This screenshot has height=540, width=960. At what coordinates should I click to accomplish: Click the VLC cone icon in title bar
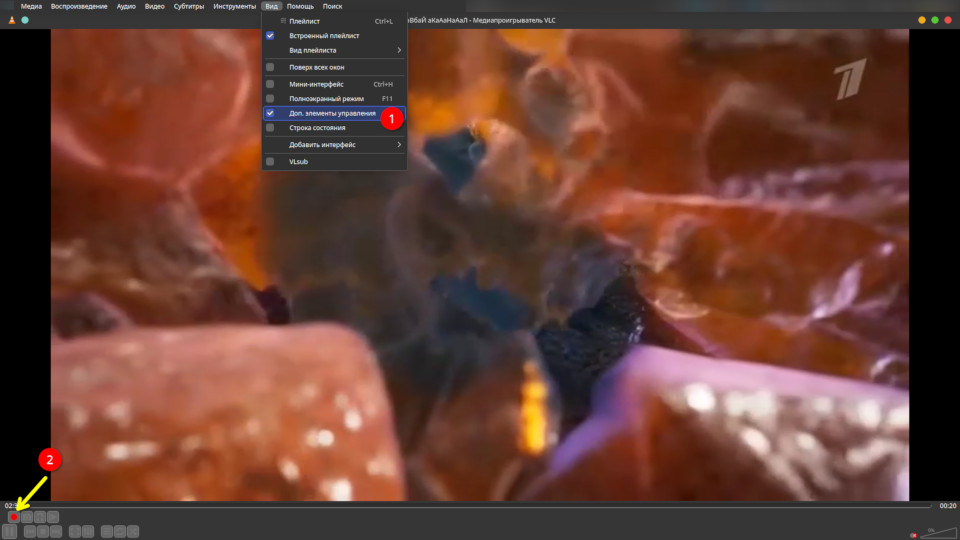tap(11, 20)
